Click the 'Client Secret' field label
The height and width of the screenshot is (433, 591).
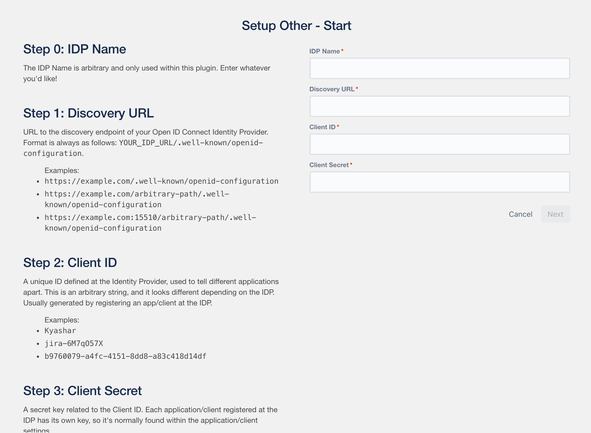point(329,165)
